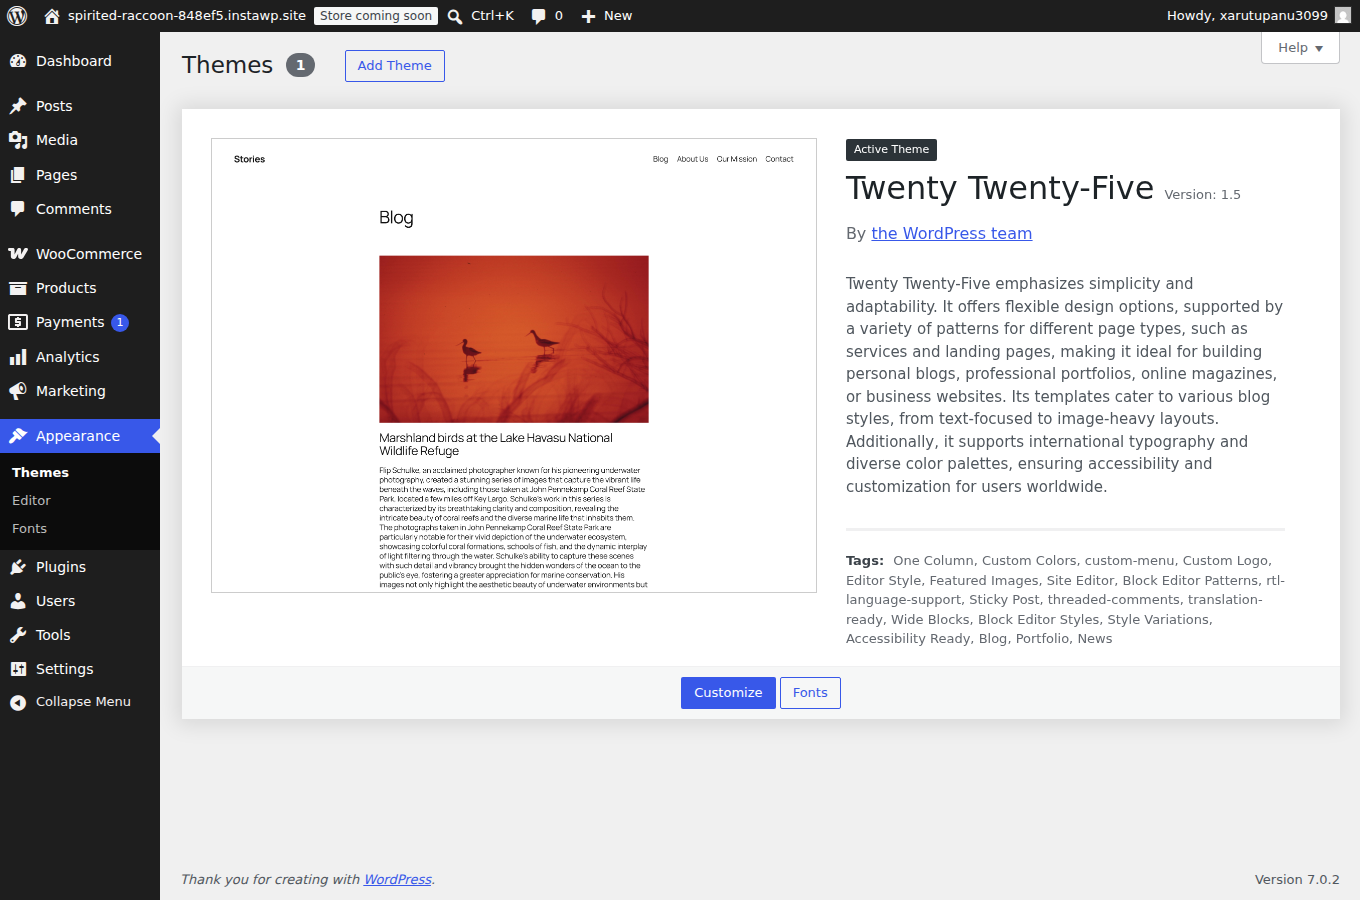The height and width of the screenshot is (900, 1360).
Task: Open the Help dropdown tab
Action: coord(1300,47)
